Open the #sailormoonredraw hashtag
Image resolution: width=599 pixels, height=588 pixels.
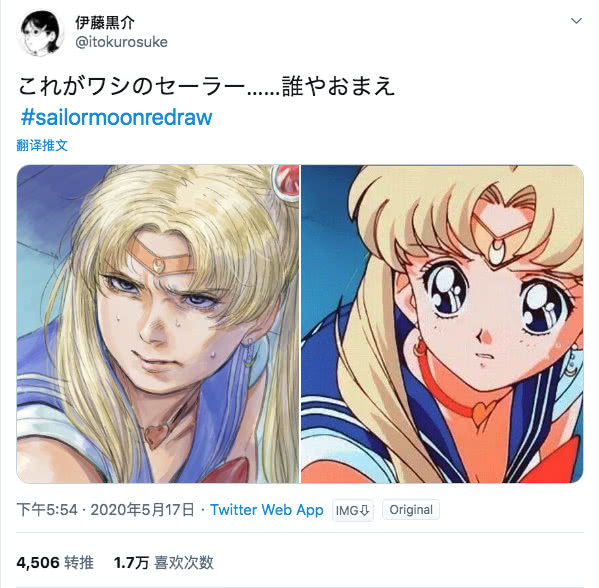pyautogui.click(x=116, y=117)
